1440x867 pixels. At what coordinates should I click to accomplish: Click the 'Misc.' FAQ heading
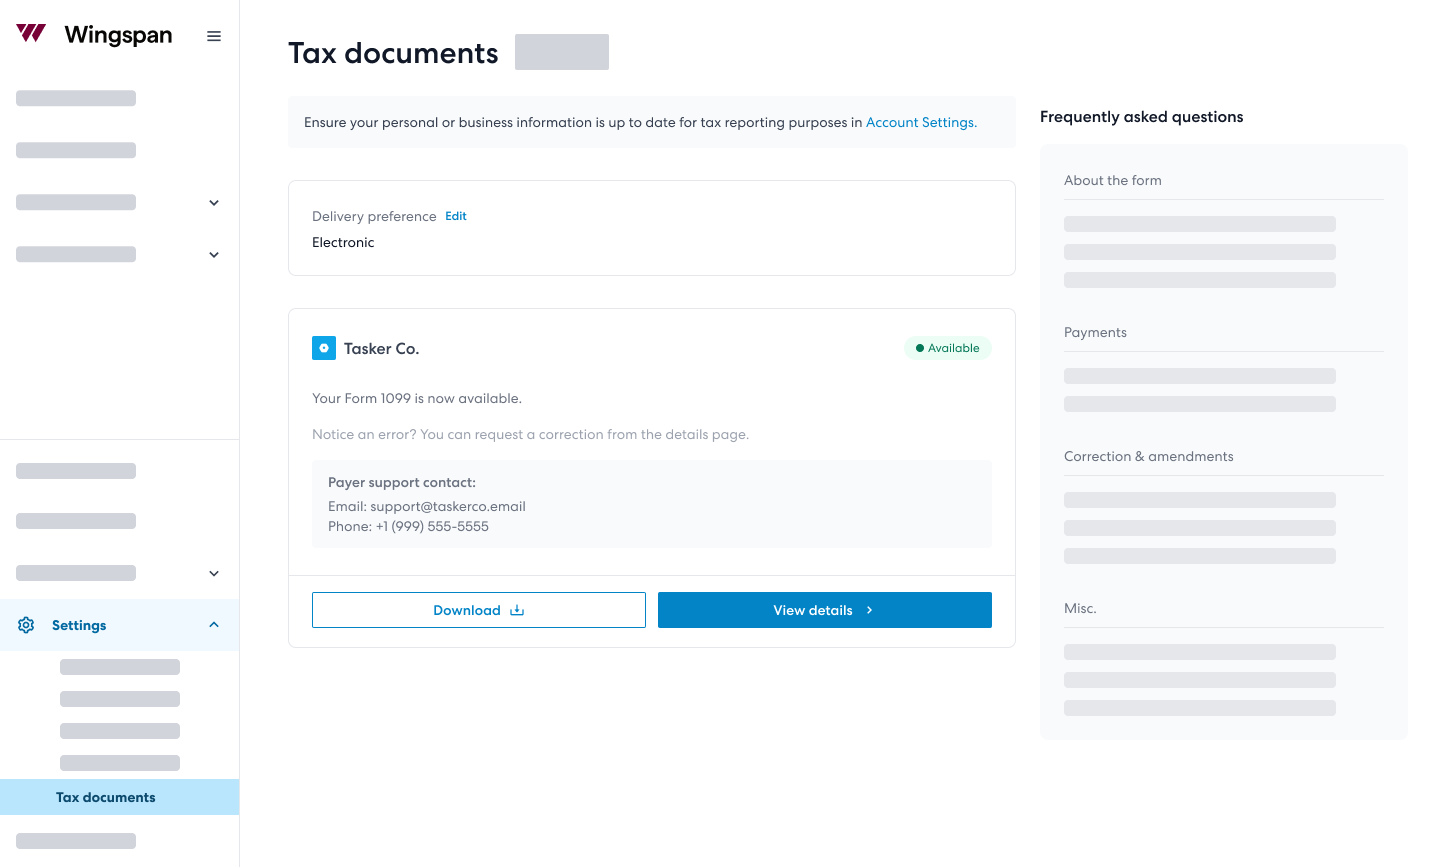pyautogui.click(x=1080, y=608)
